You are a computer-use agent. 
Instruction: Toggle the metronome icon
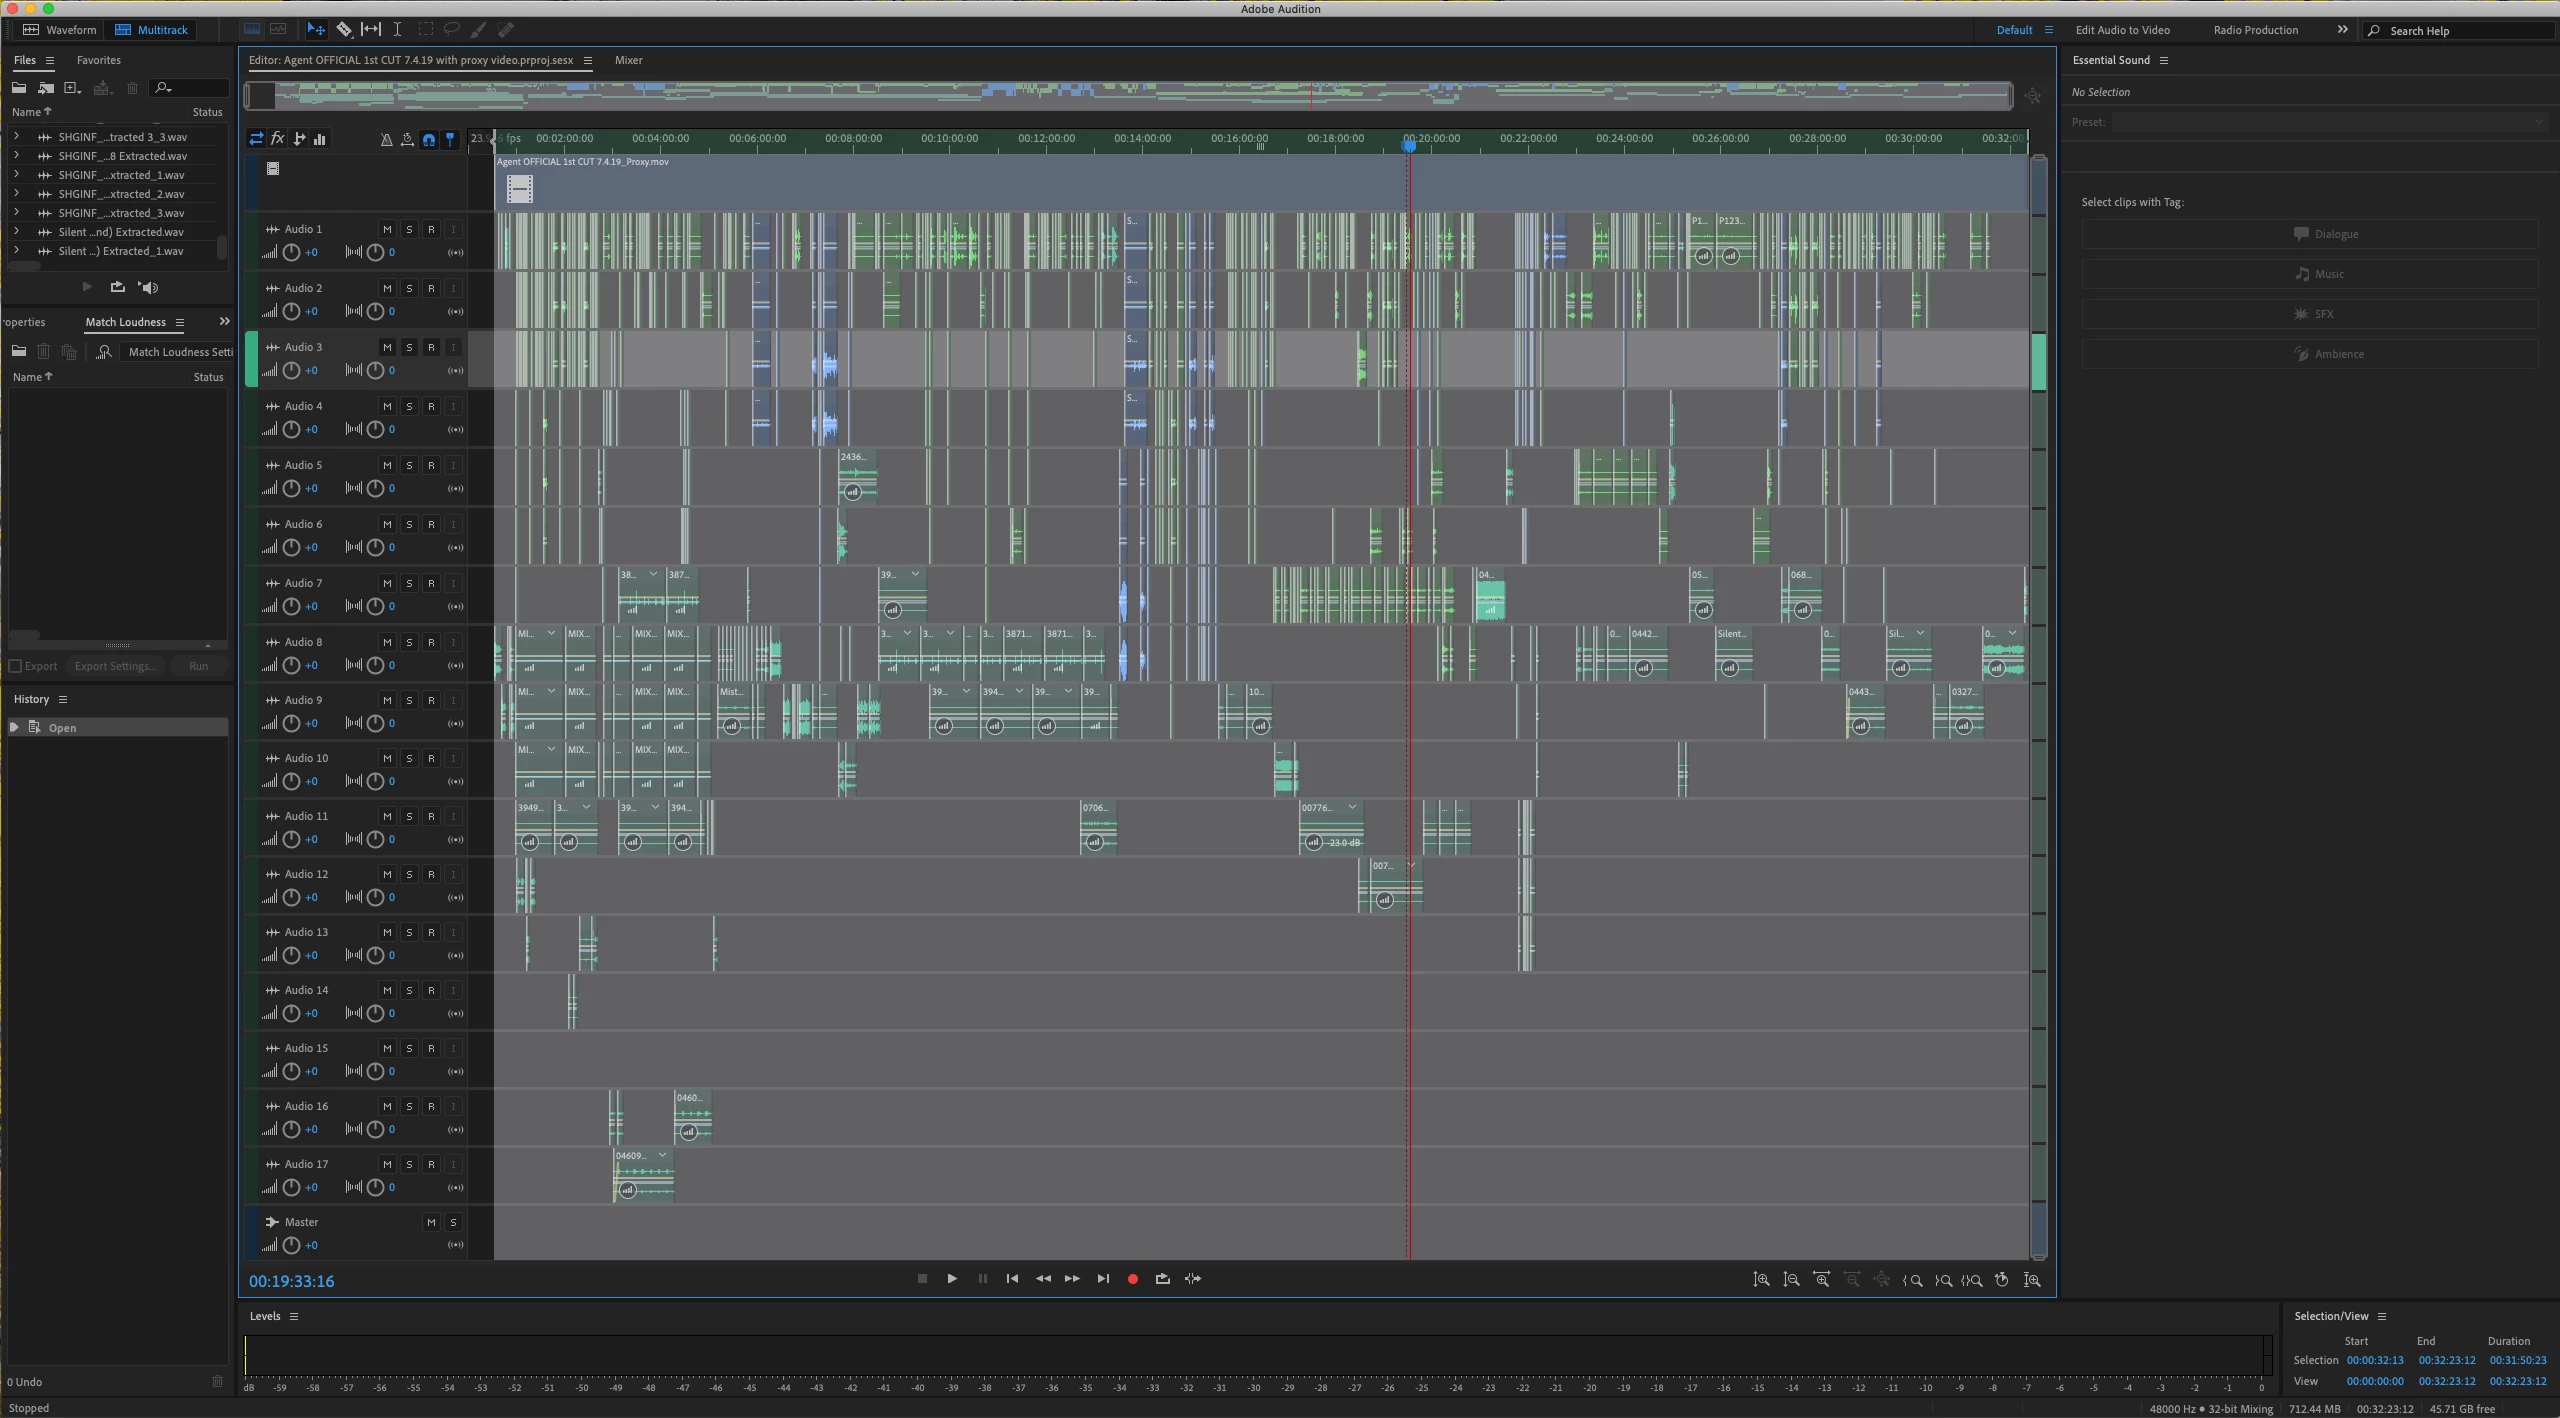coord(386,140)
